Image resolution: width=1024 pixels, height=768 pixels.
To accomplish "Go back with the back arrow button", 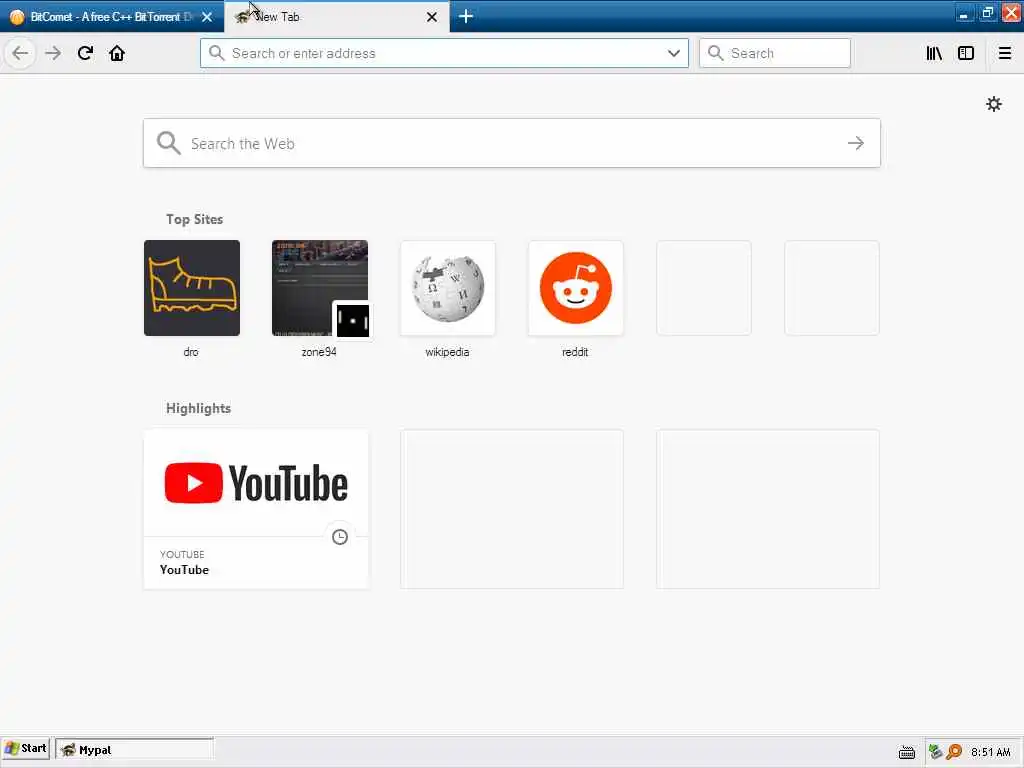I will (20, 53).
